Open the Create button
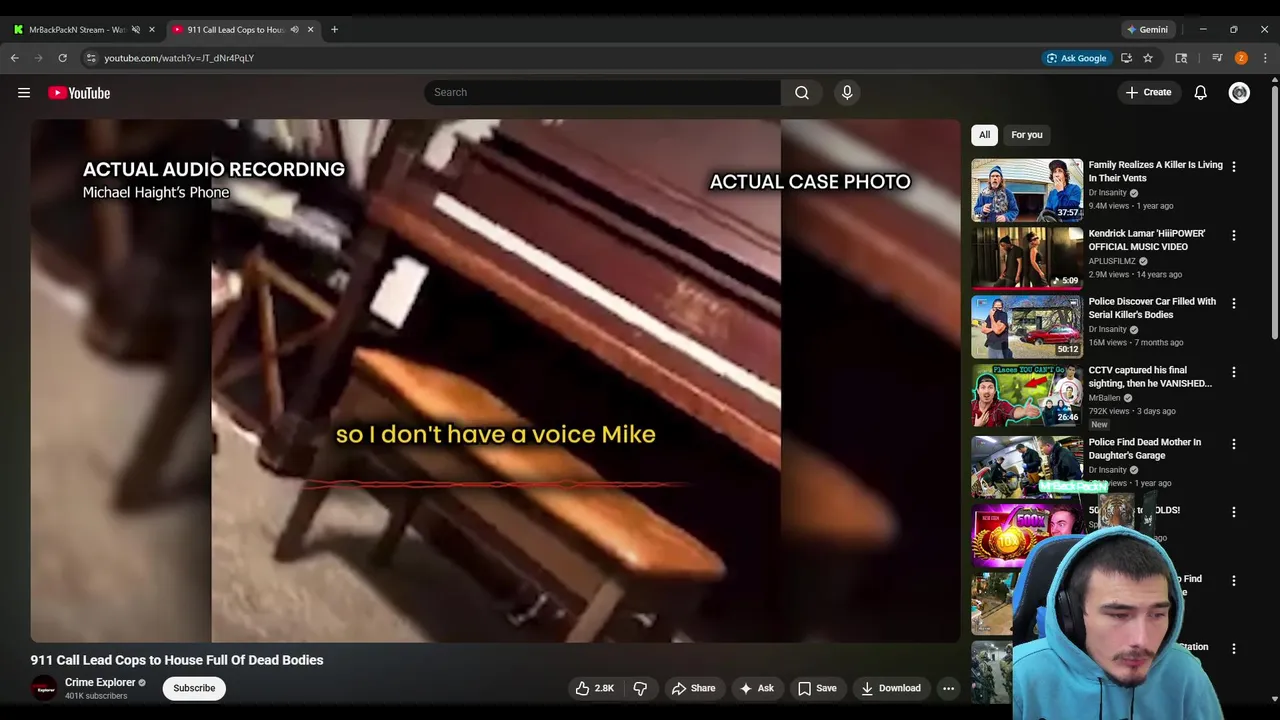 1148,92
